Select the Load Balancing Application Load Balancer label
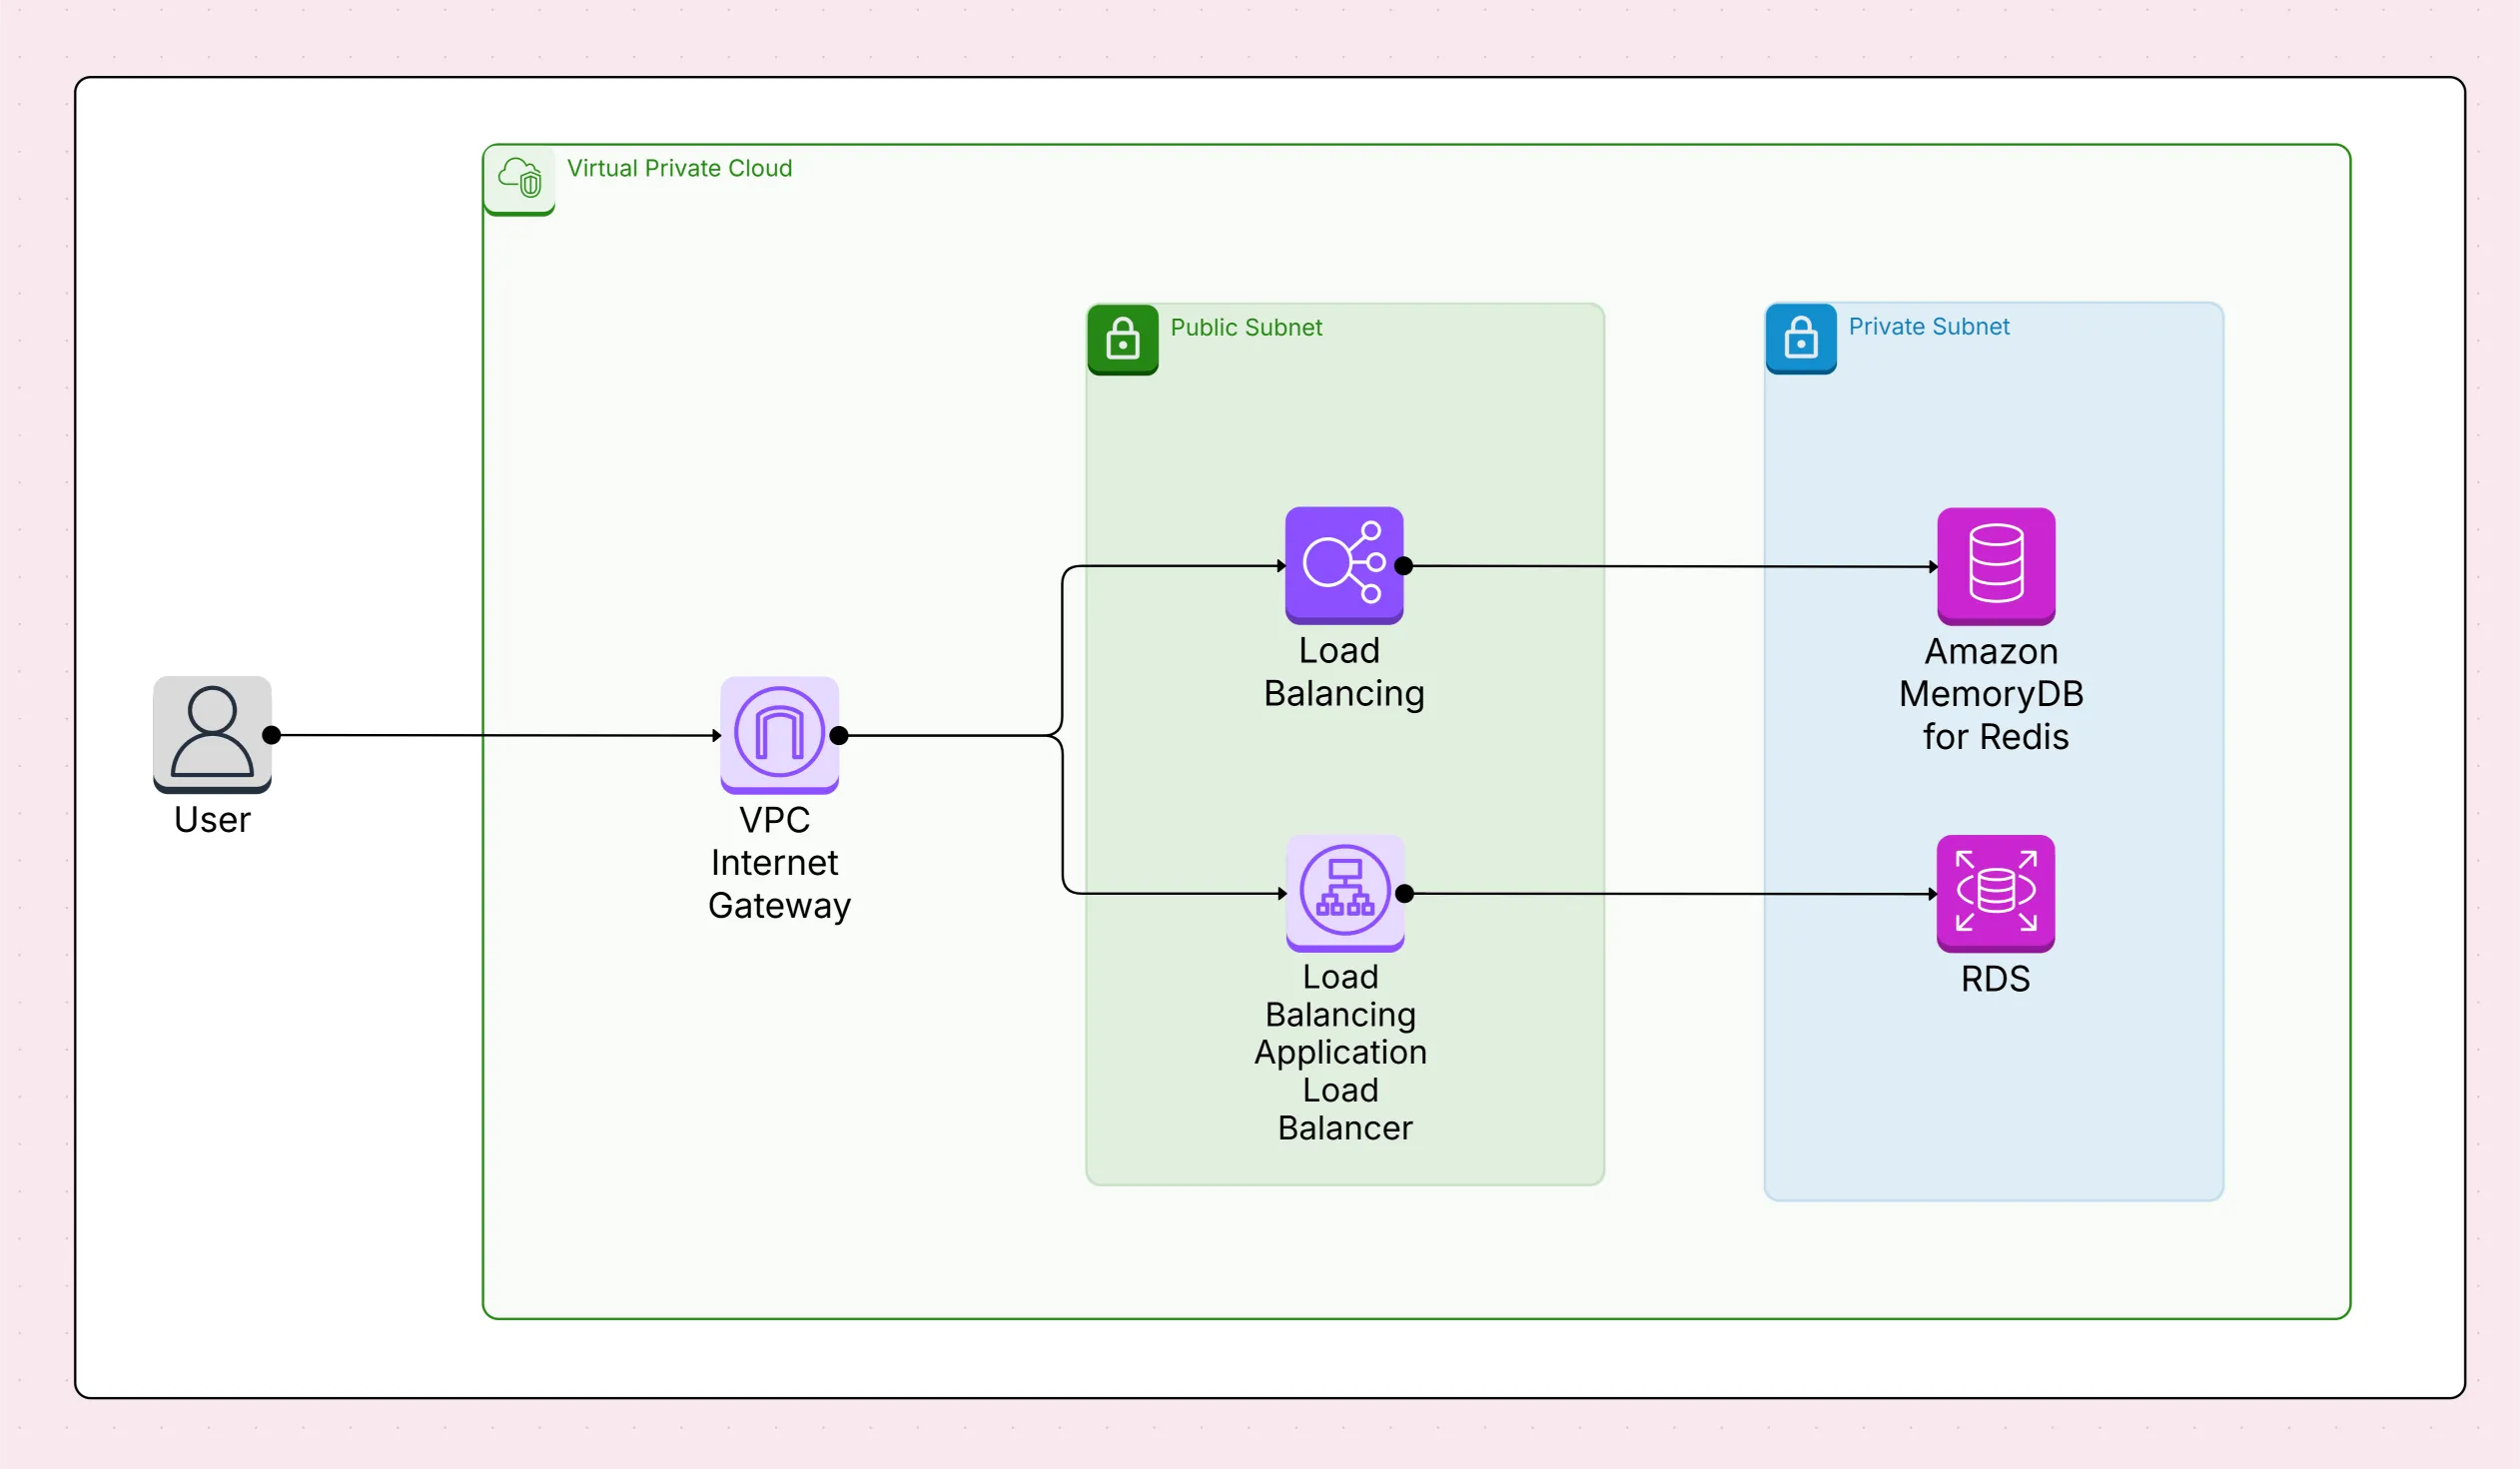 point(1341,1051)
